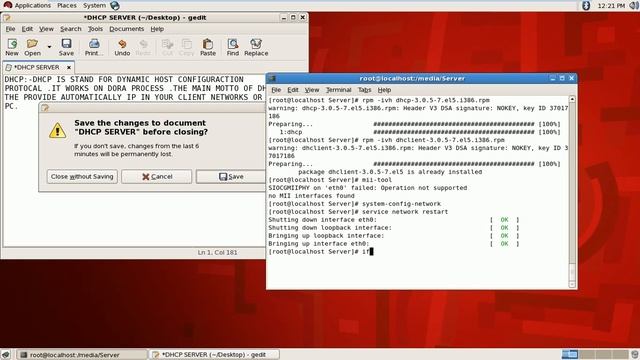Click the Copy icon in gedit toolbar
640x360 pixels.
[187, 47]
